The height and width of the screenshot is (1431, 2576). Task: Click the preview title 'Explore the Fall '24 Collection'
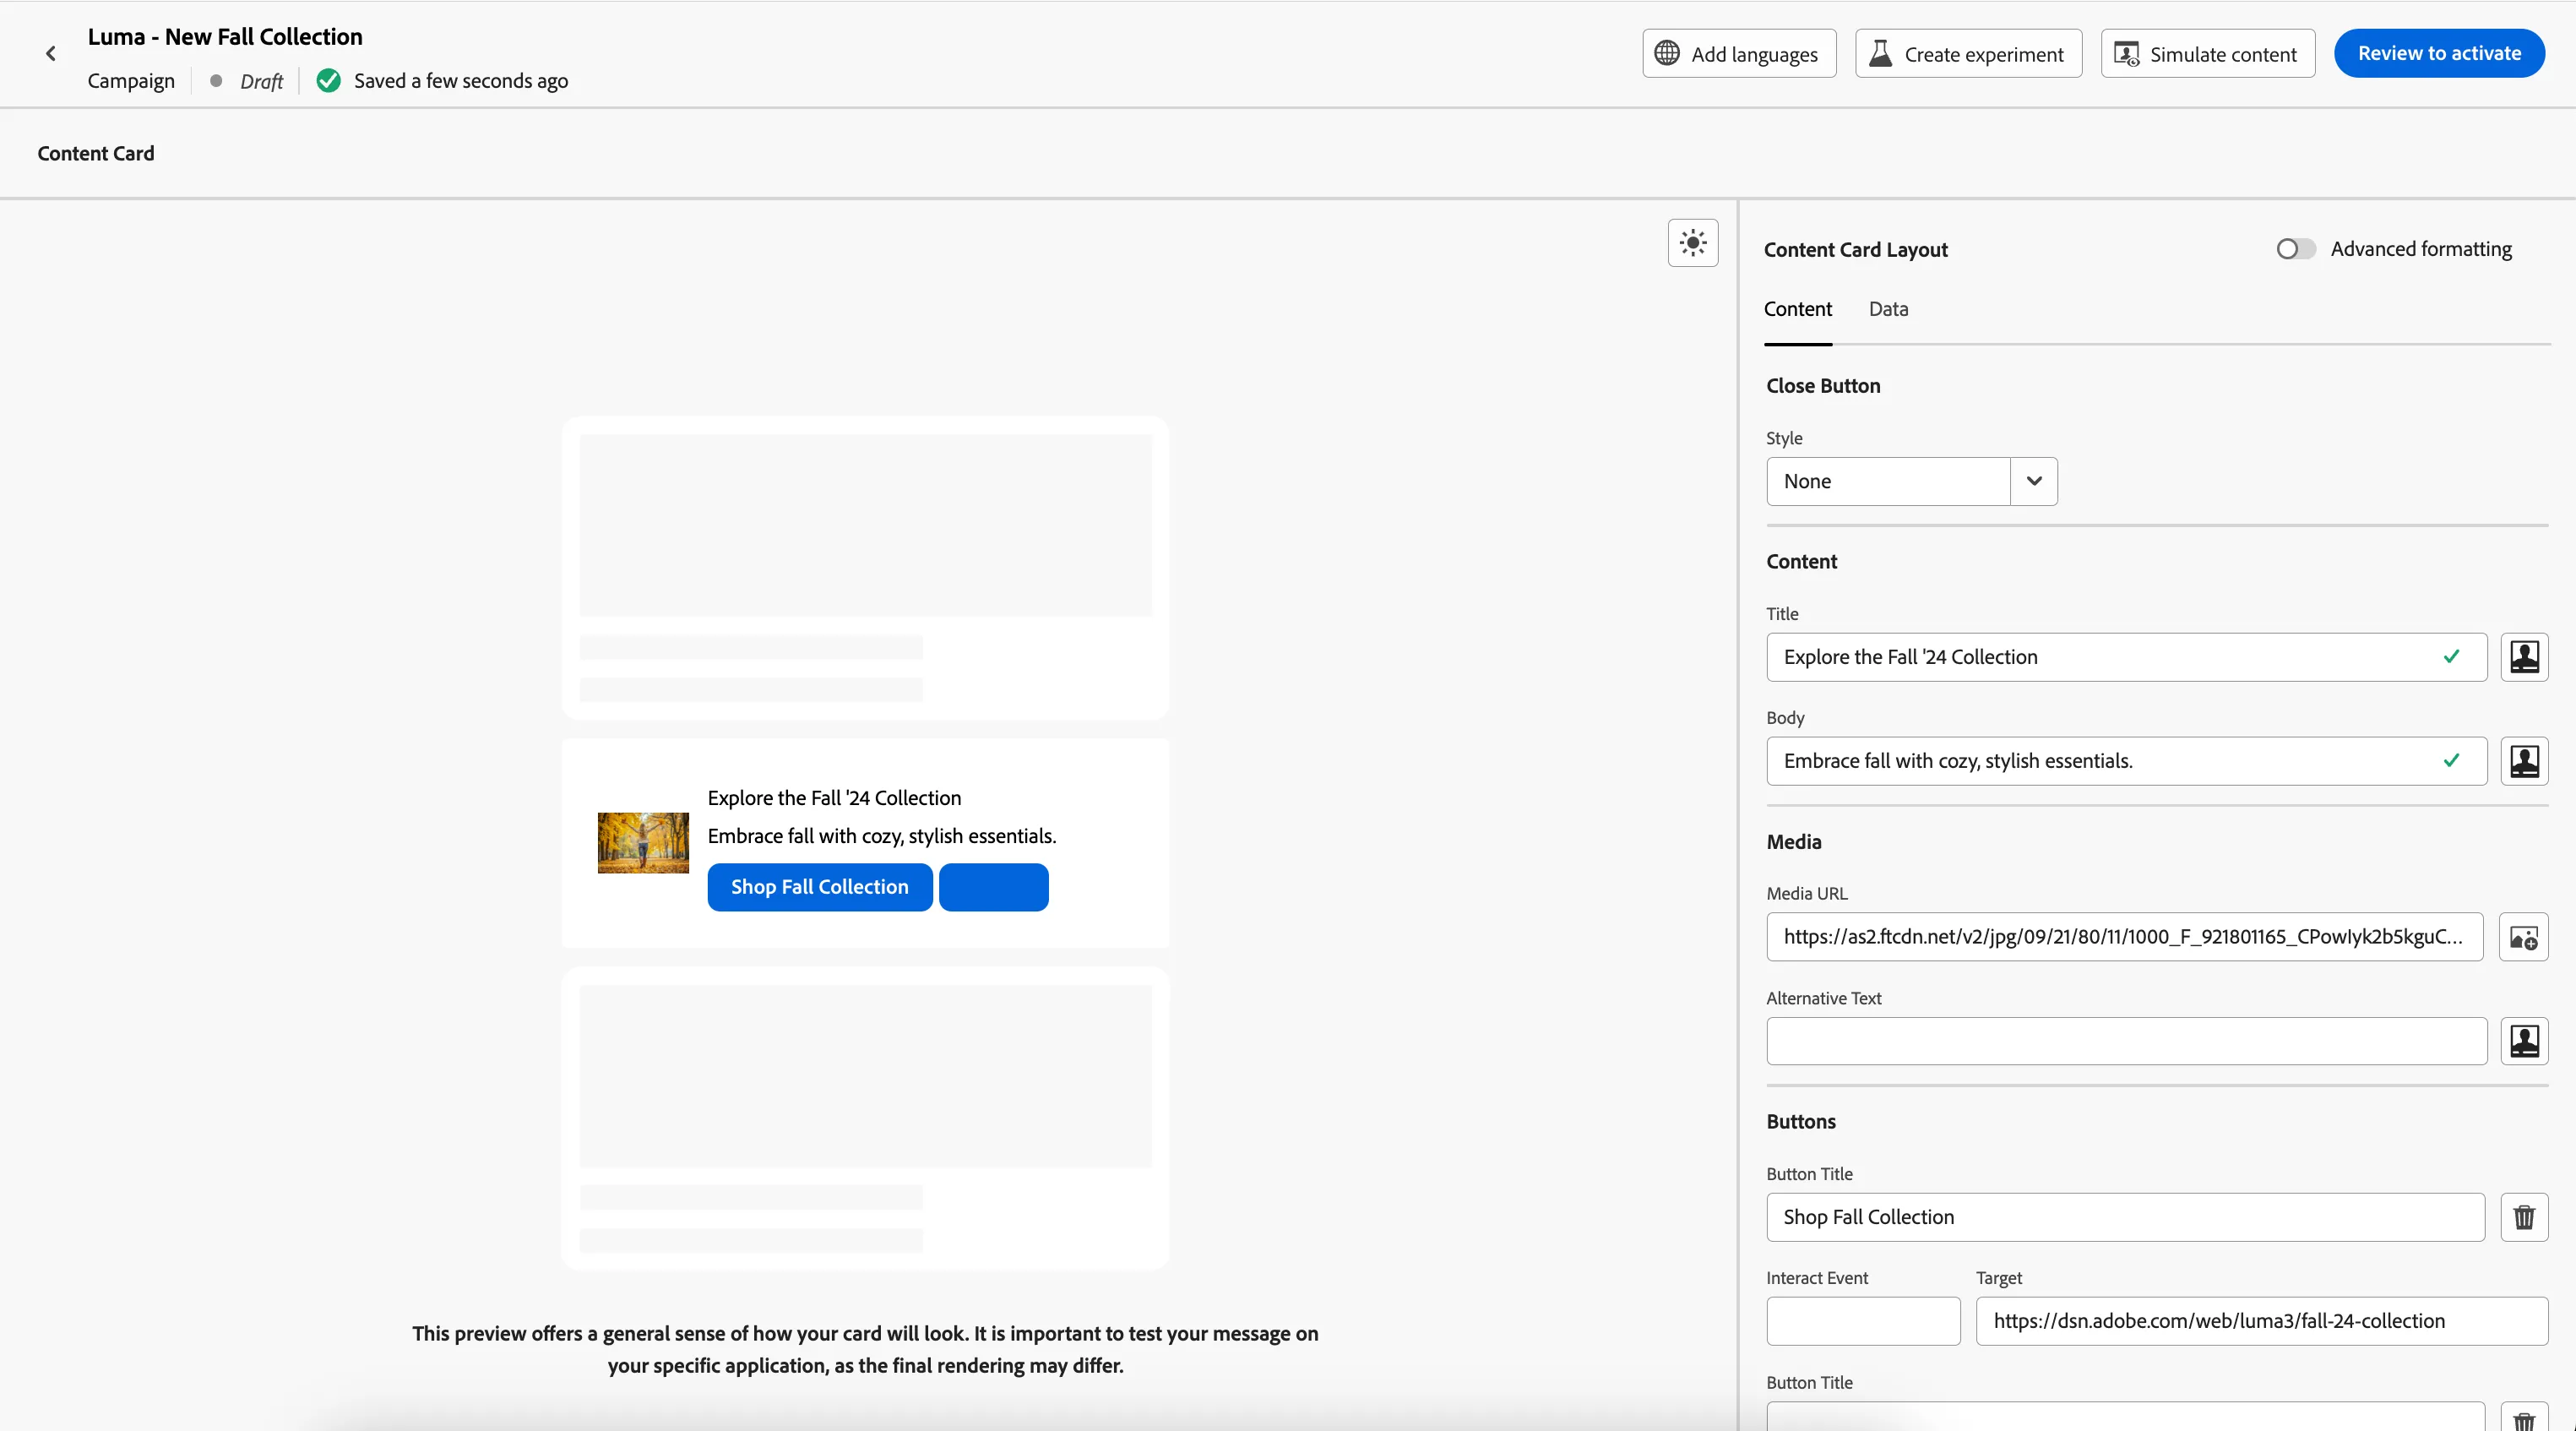point(834,798)
